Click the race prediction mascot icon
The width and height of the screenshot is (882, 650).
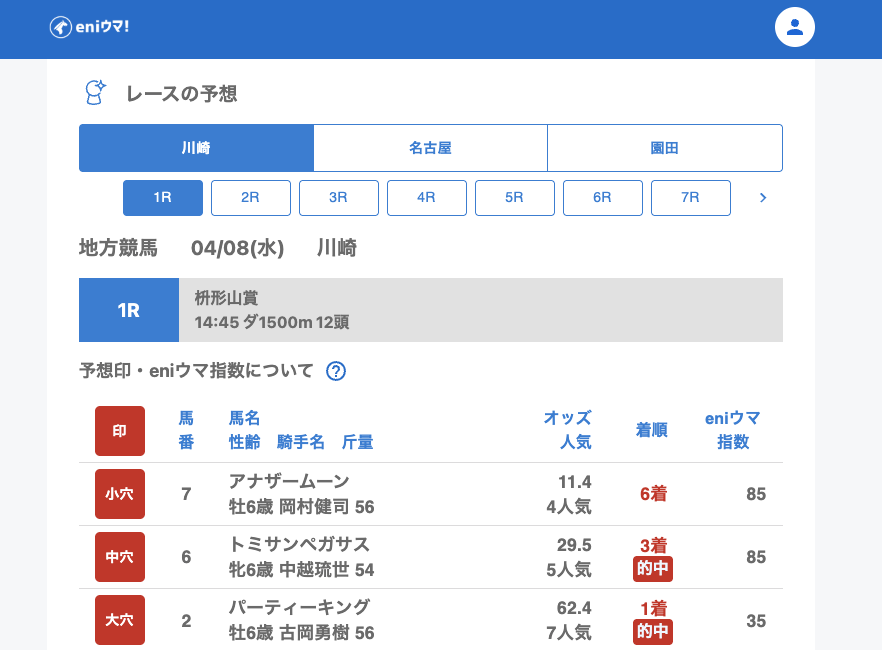[95, 93]
